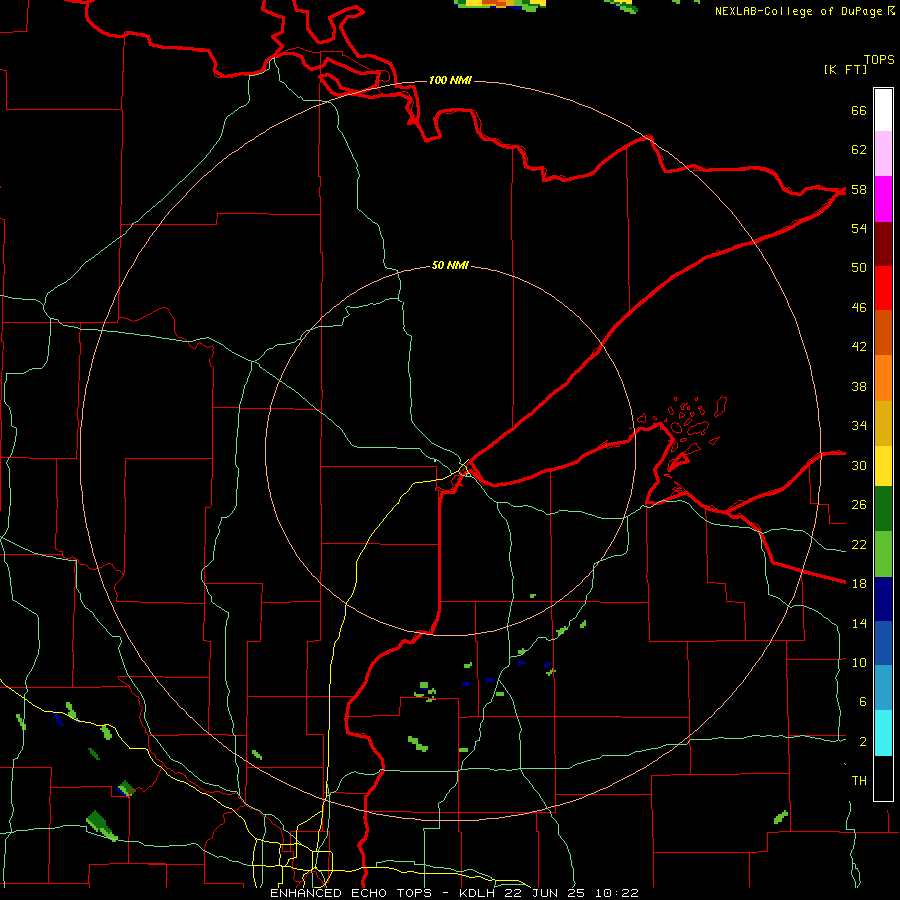Pick the navy blue legend swatch
Viewport: 900px width, 900px height.
coord(883,599)
